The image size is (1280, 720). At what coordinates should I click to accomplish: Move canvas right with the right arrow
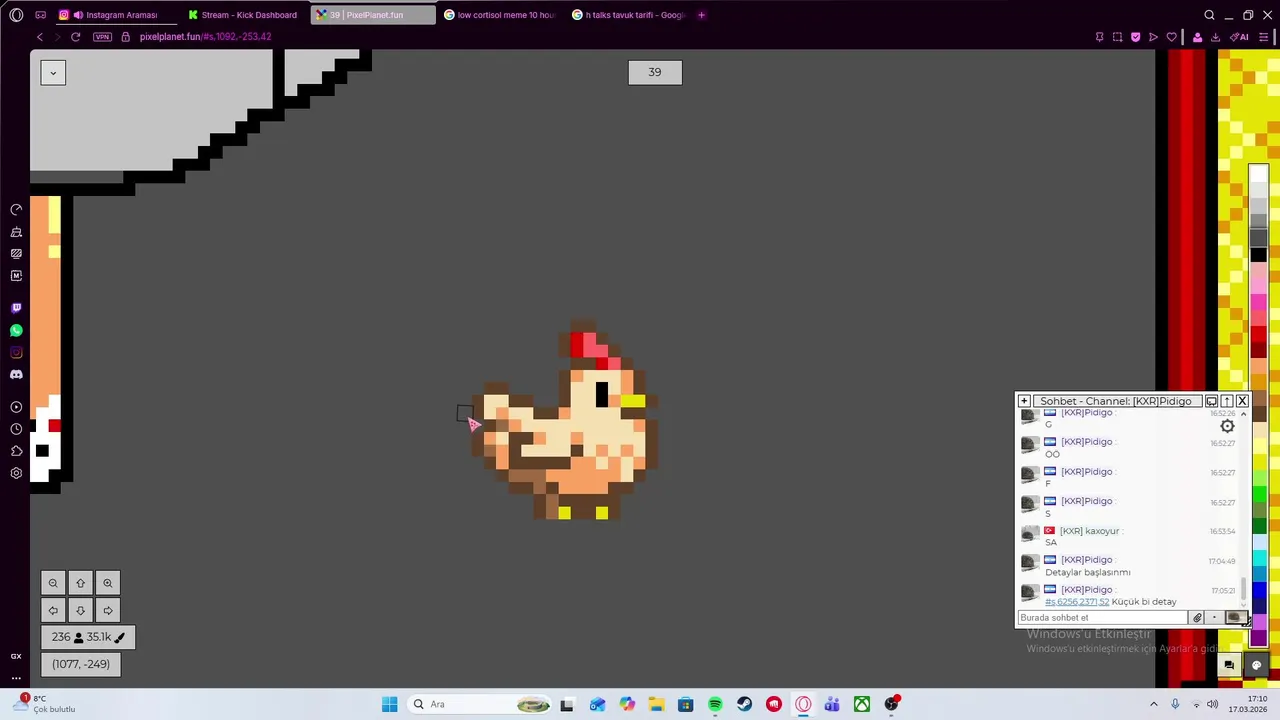tap(108, 610)
